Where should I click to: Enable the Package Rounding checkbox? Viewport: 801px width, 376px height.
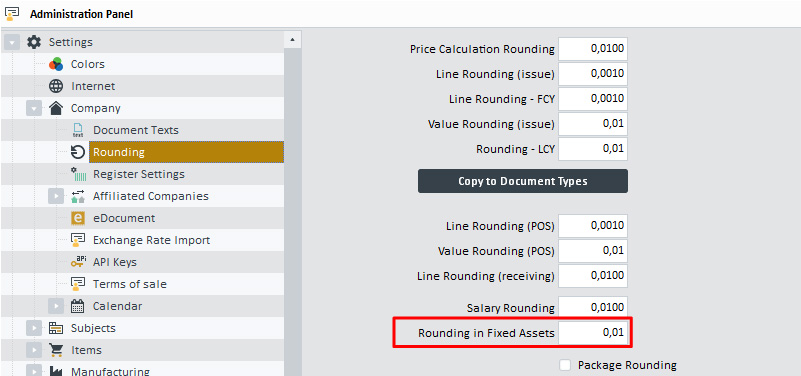click(565, 365)
